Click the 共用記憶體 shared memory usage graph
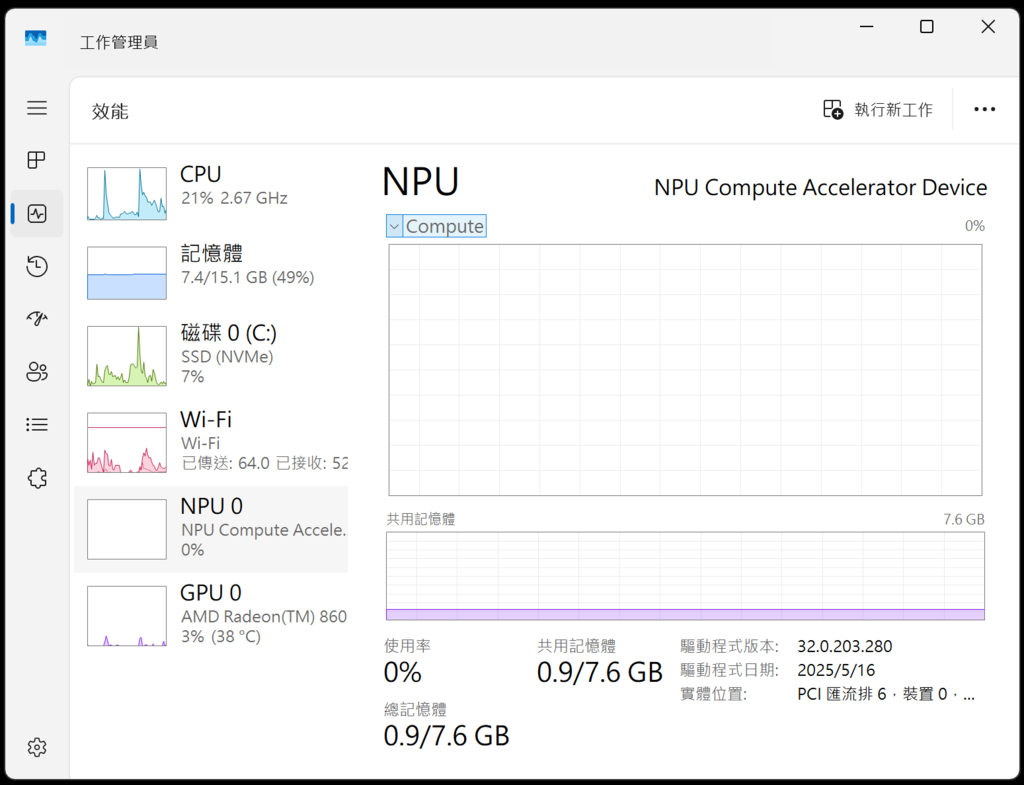1024x785 pixels. point(685,576)
